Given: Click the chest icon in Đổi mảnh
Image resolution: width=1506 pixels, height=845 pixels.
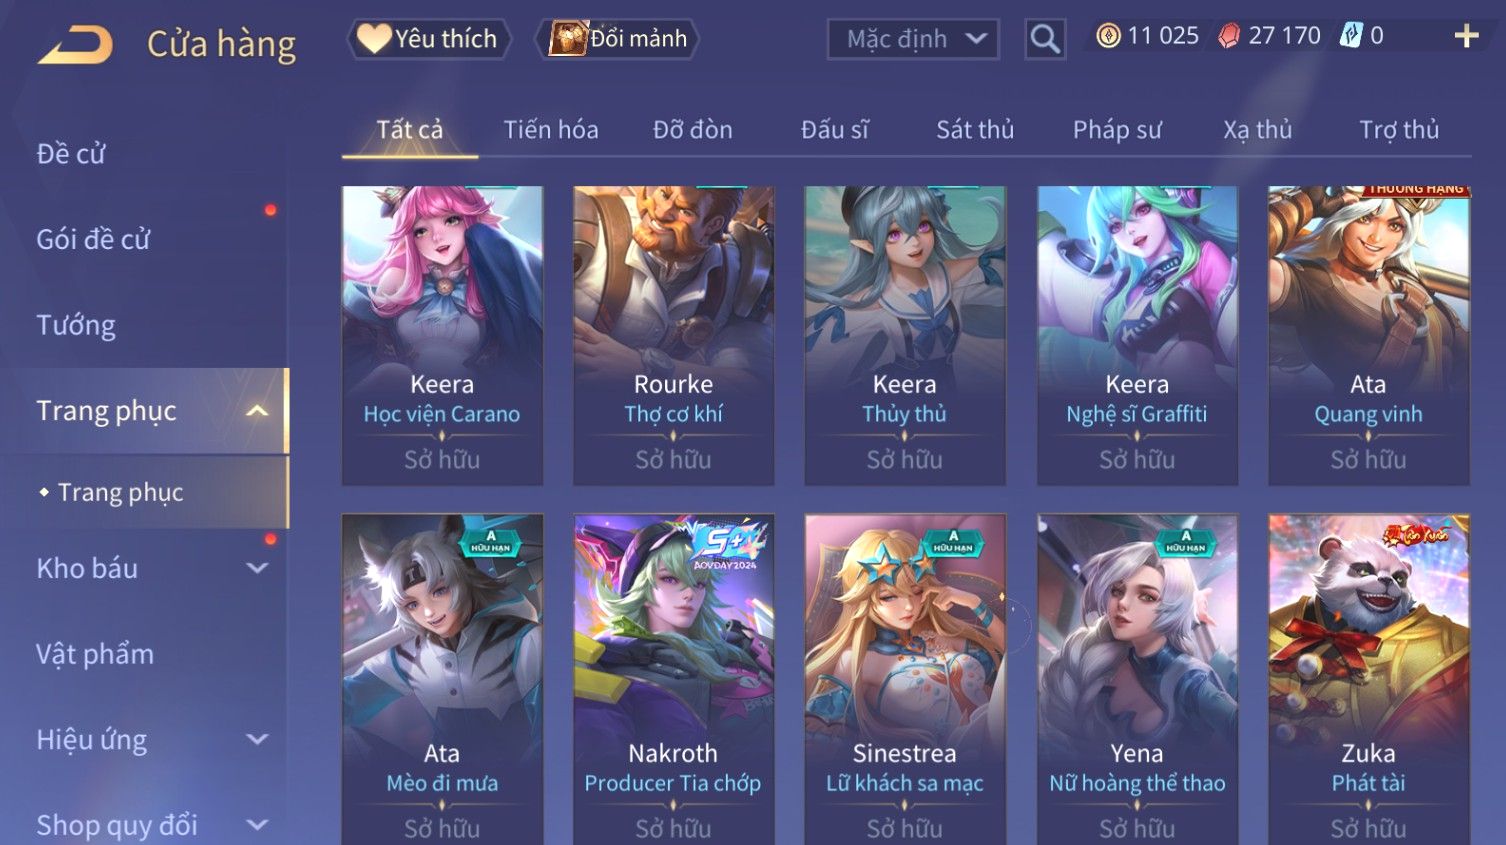Looking at the screenshot, I should click(x=568, y=38).
